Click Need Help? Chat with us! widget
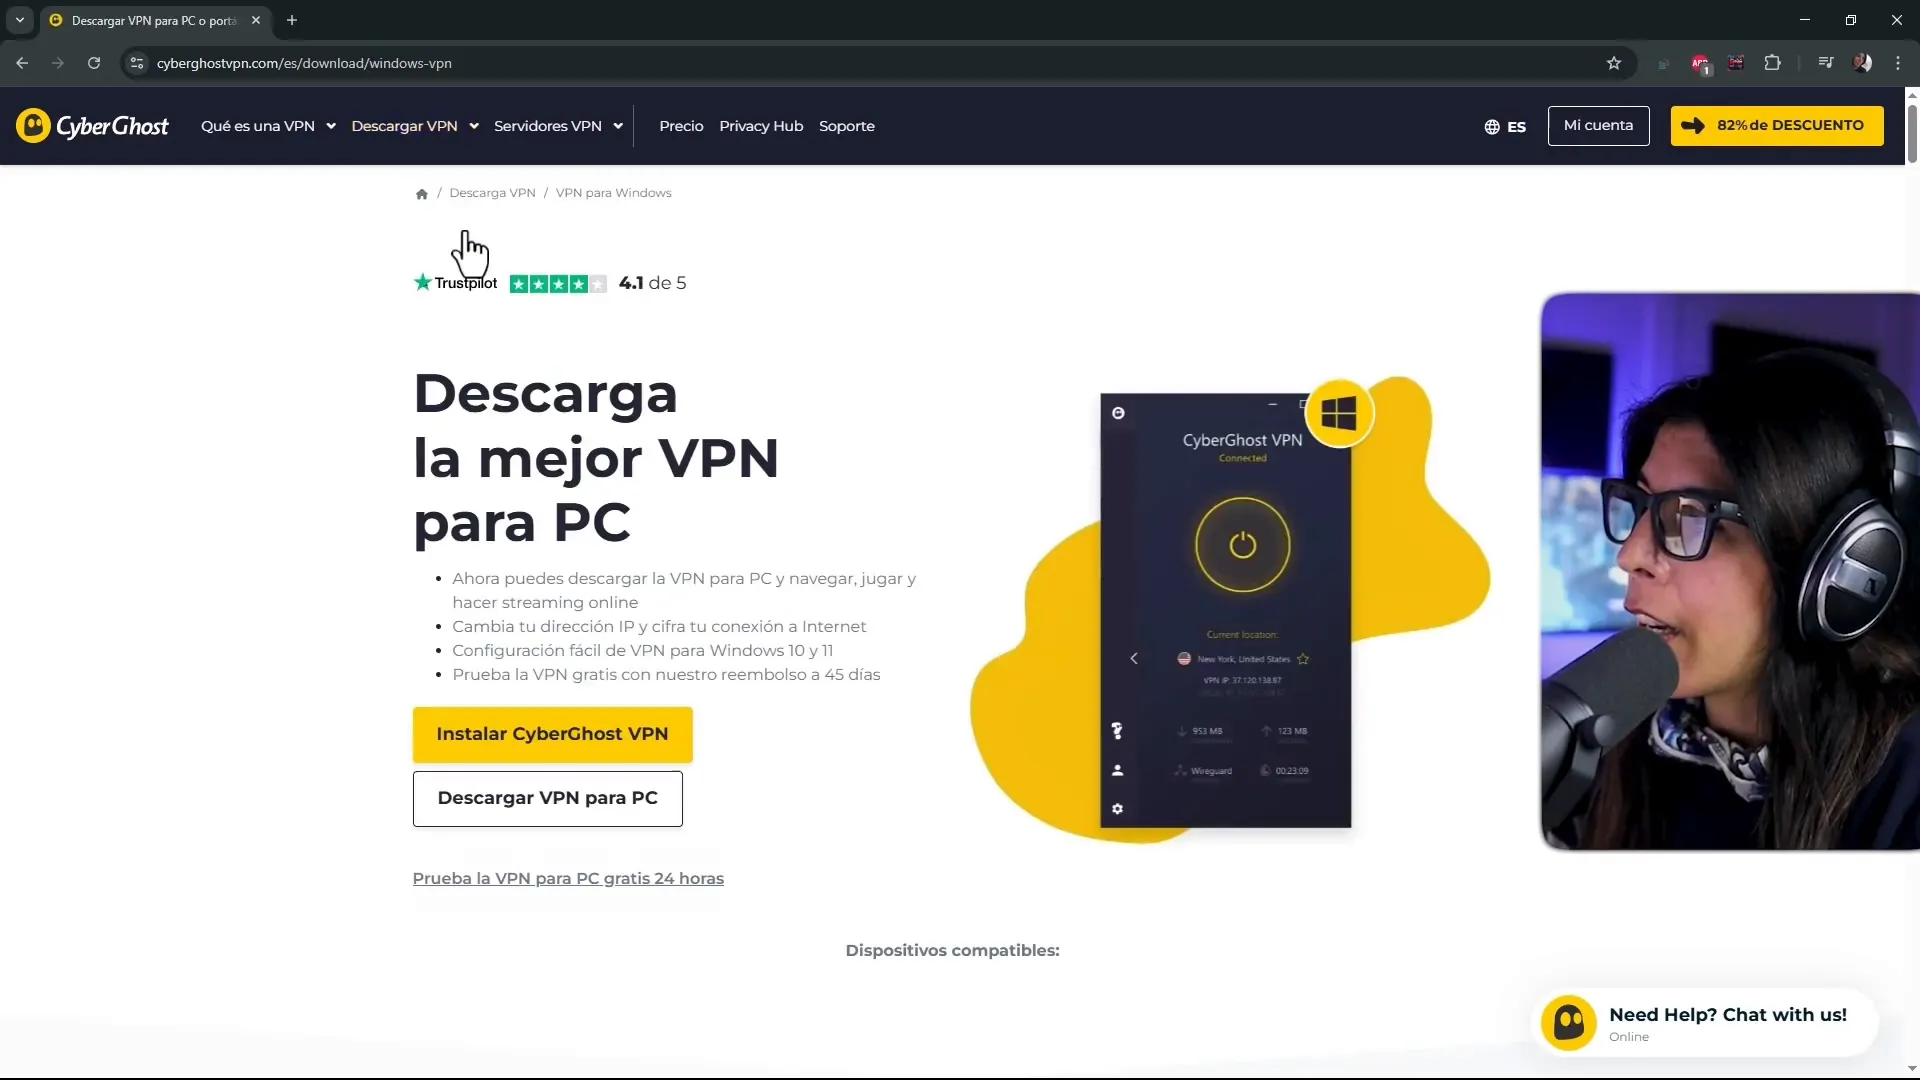This screenshot has width=1920, height=1080. point(1704,1022)
